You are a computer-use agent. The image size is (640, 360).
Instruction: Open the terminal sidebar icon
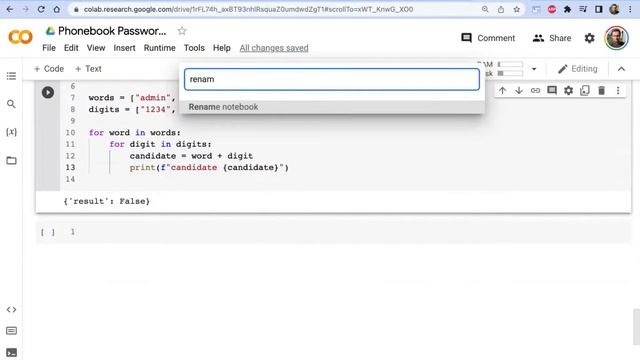click(11, 353)
